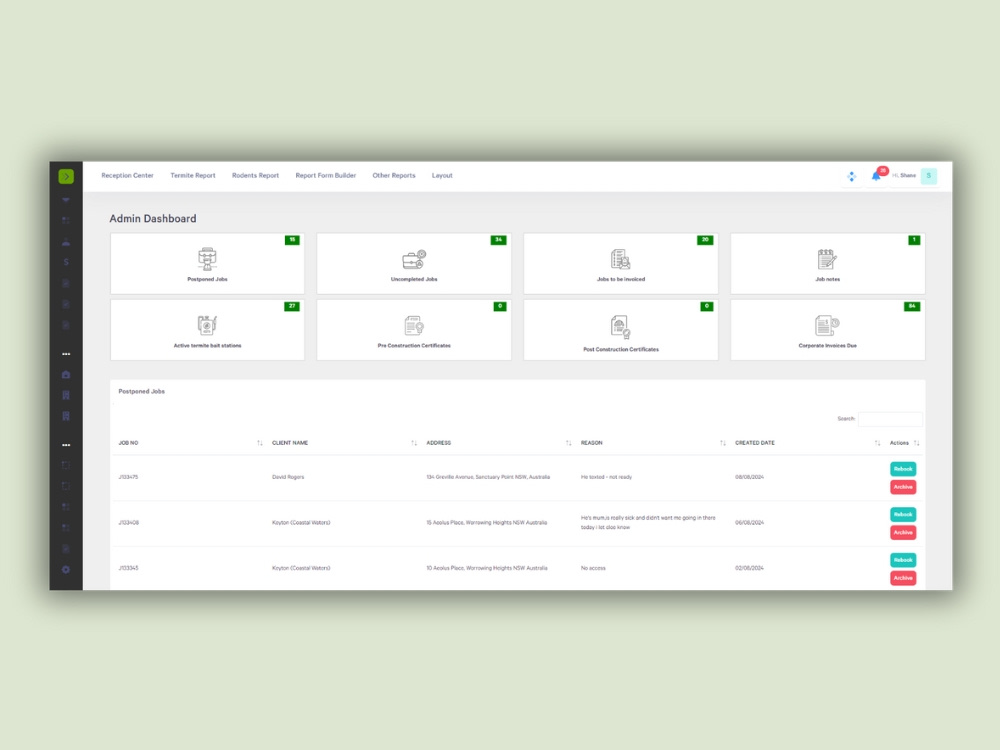Sort table by the REASON arrows
Screen dimensions: 1000x750
point(723,443)
